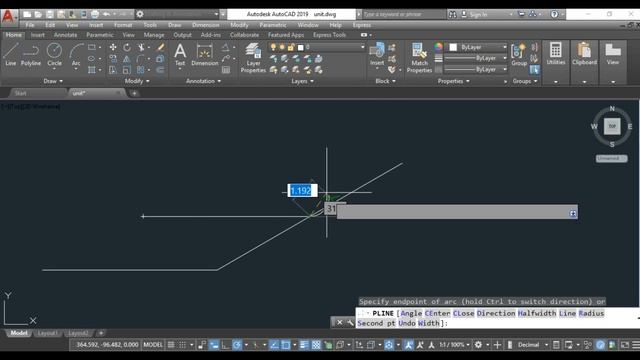The width and height of the screenshot is (640, 360).
Task: Open the Dimension menu
Action: (x=205, y=25)
